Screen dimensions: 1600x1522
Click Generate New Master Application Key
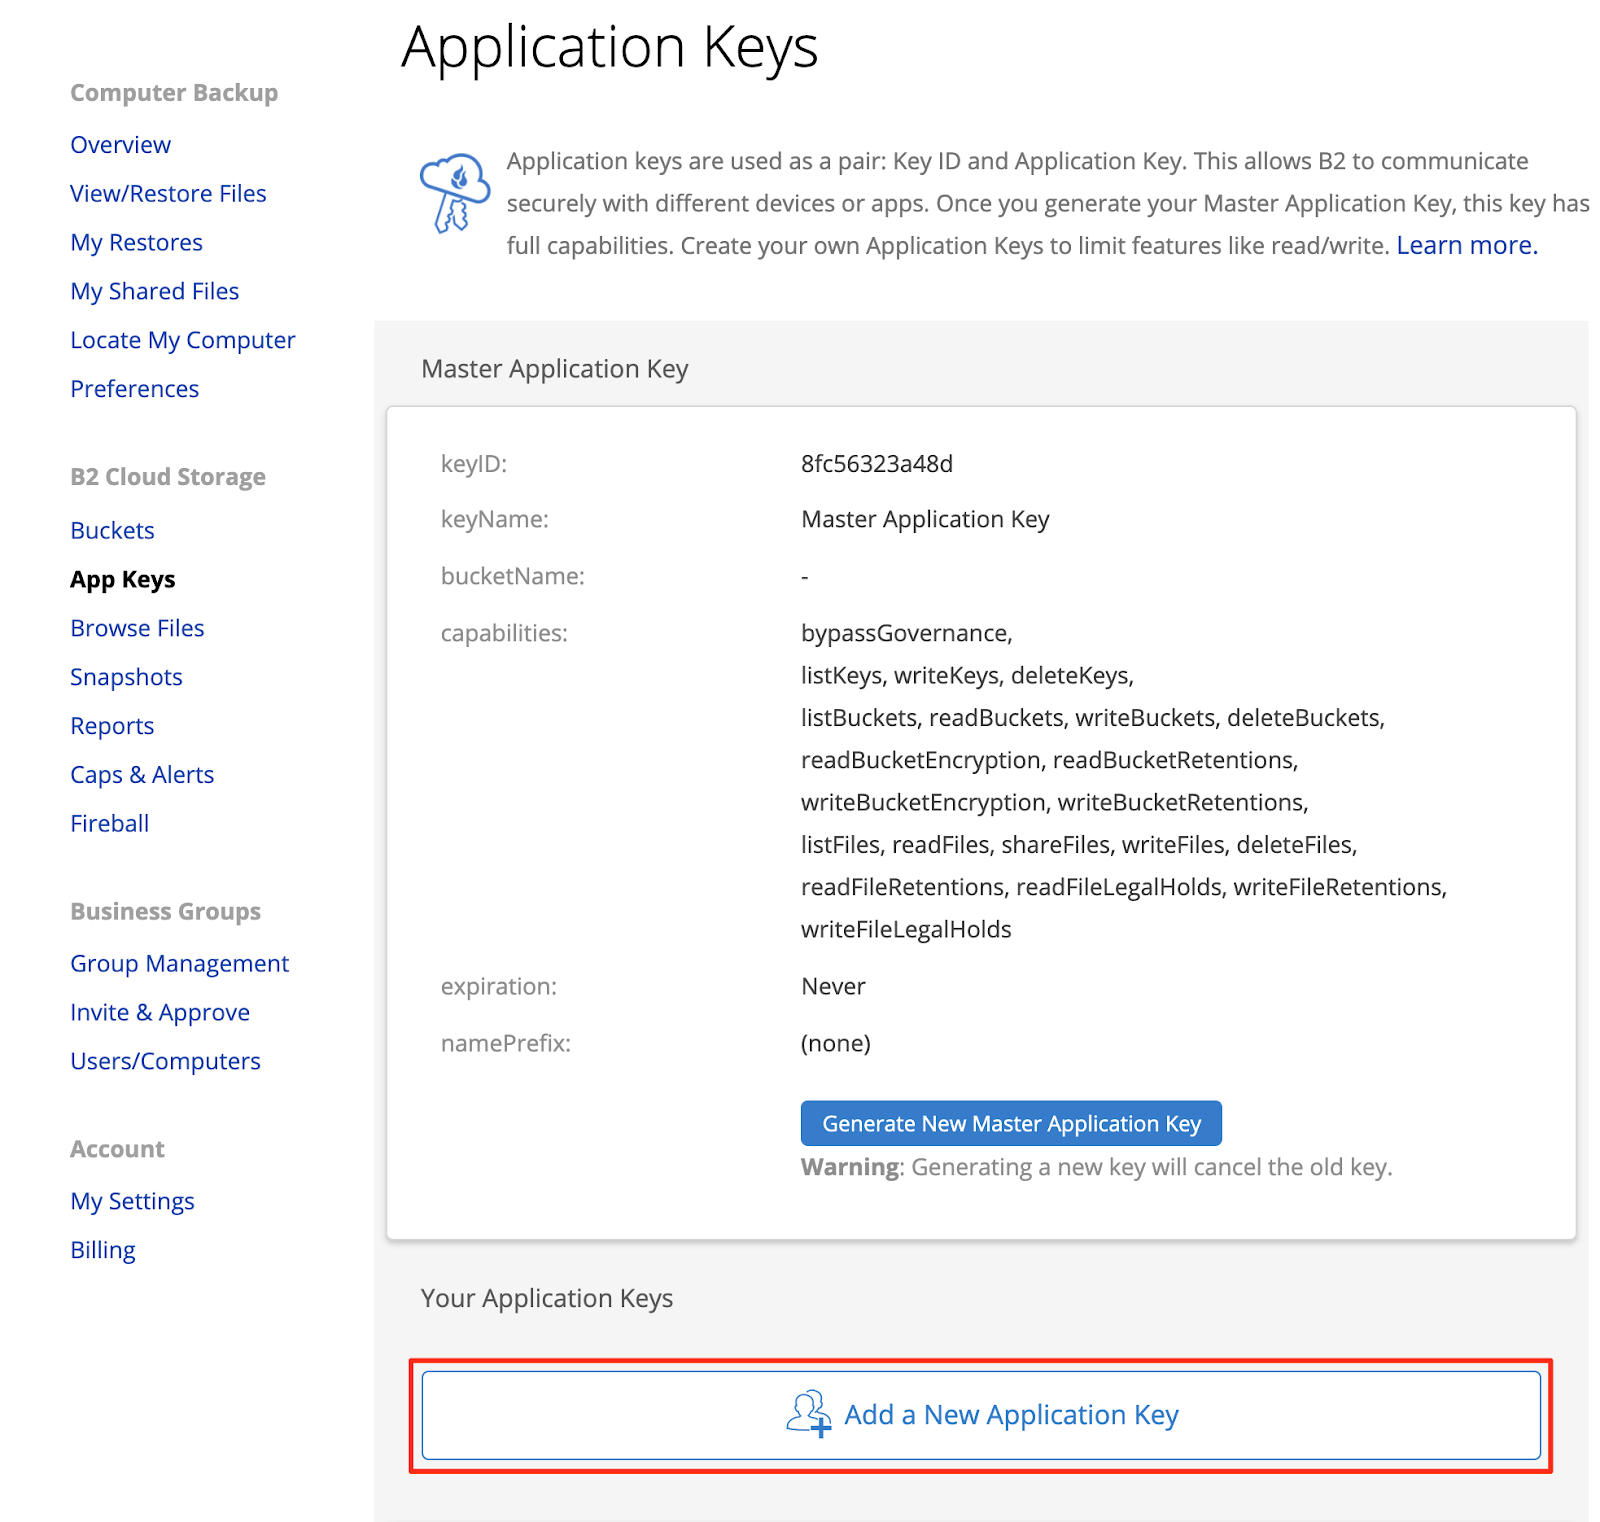(x=1011, y=1123)
